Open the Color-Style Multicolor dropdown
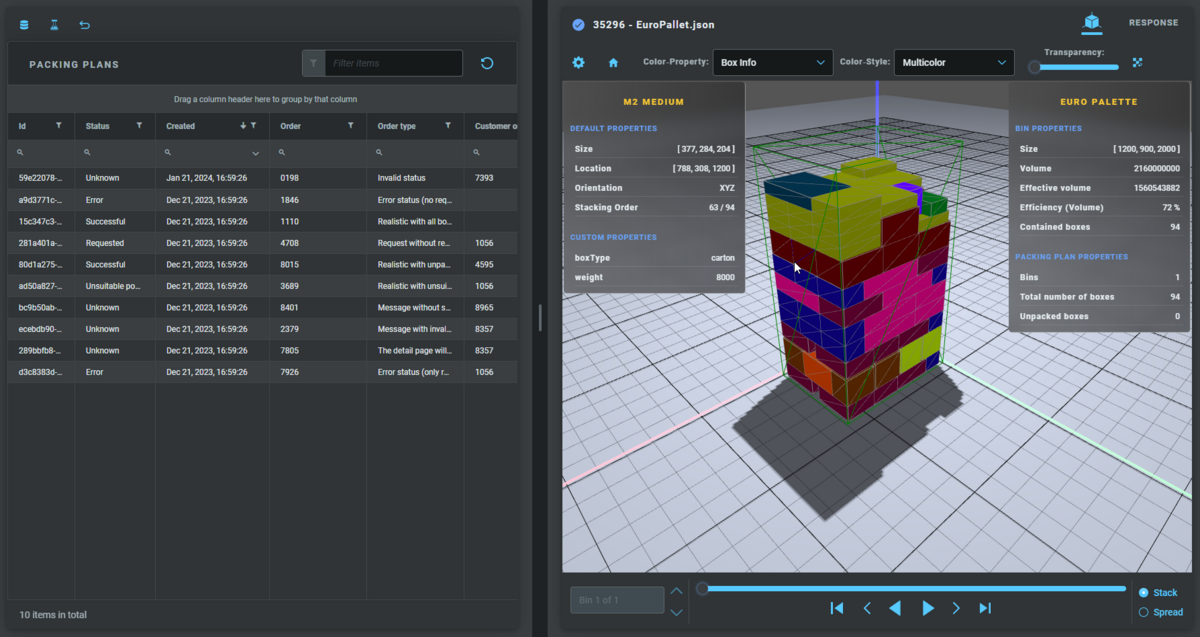The image size is (1200, 637). [953, 62]
